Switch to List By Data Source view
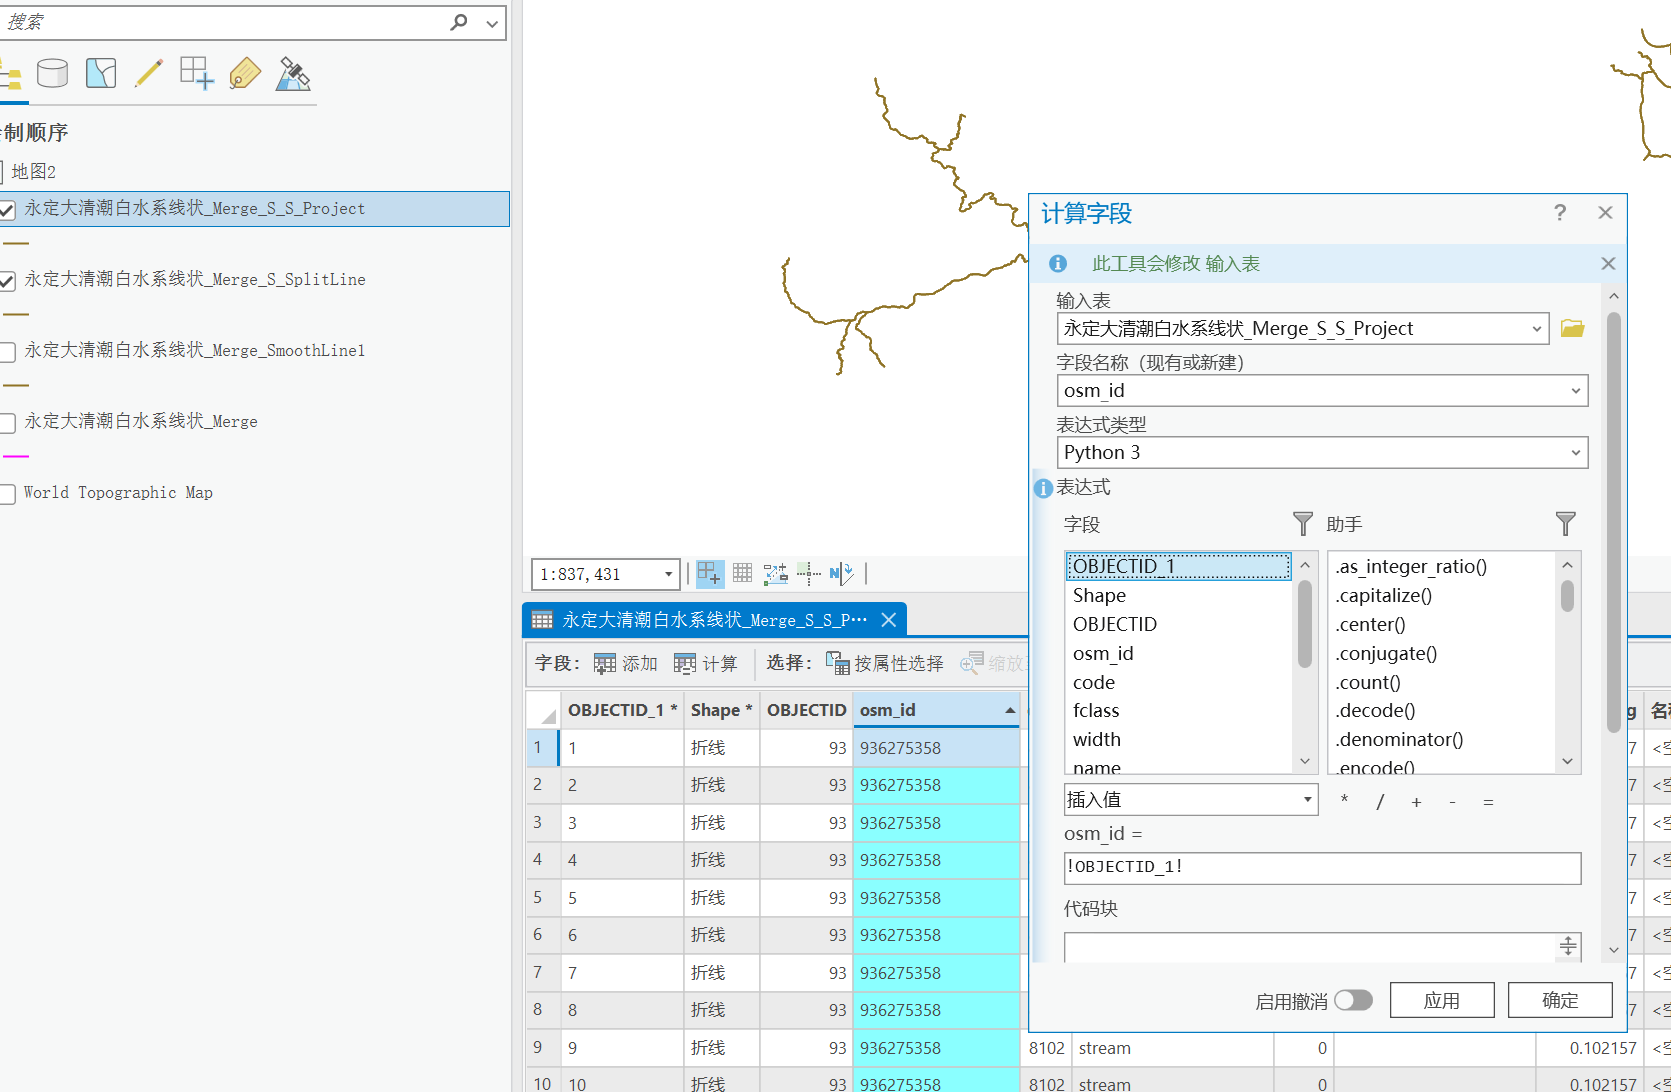 click(x=52, y=73)
